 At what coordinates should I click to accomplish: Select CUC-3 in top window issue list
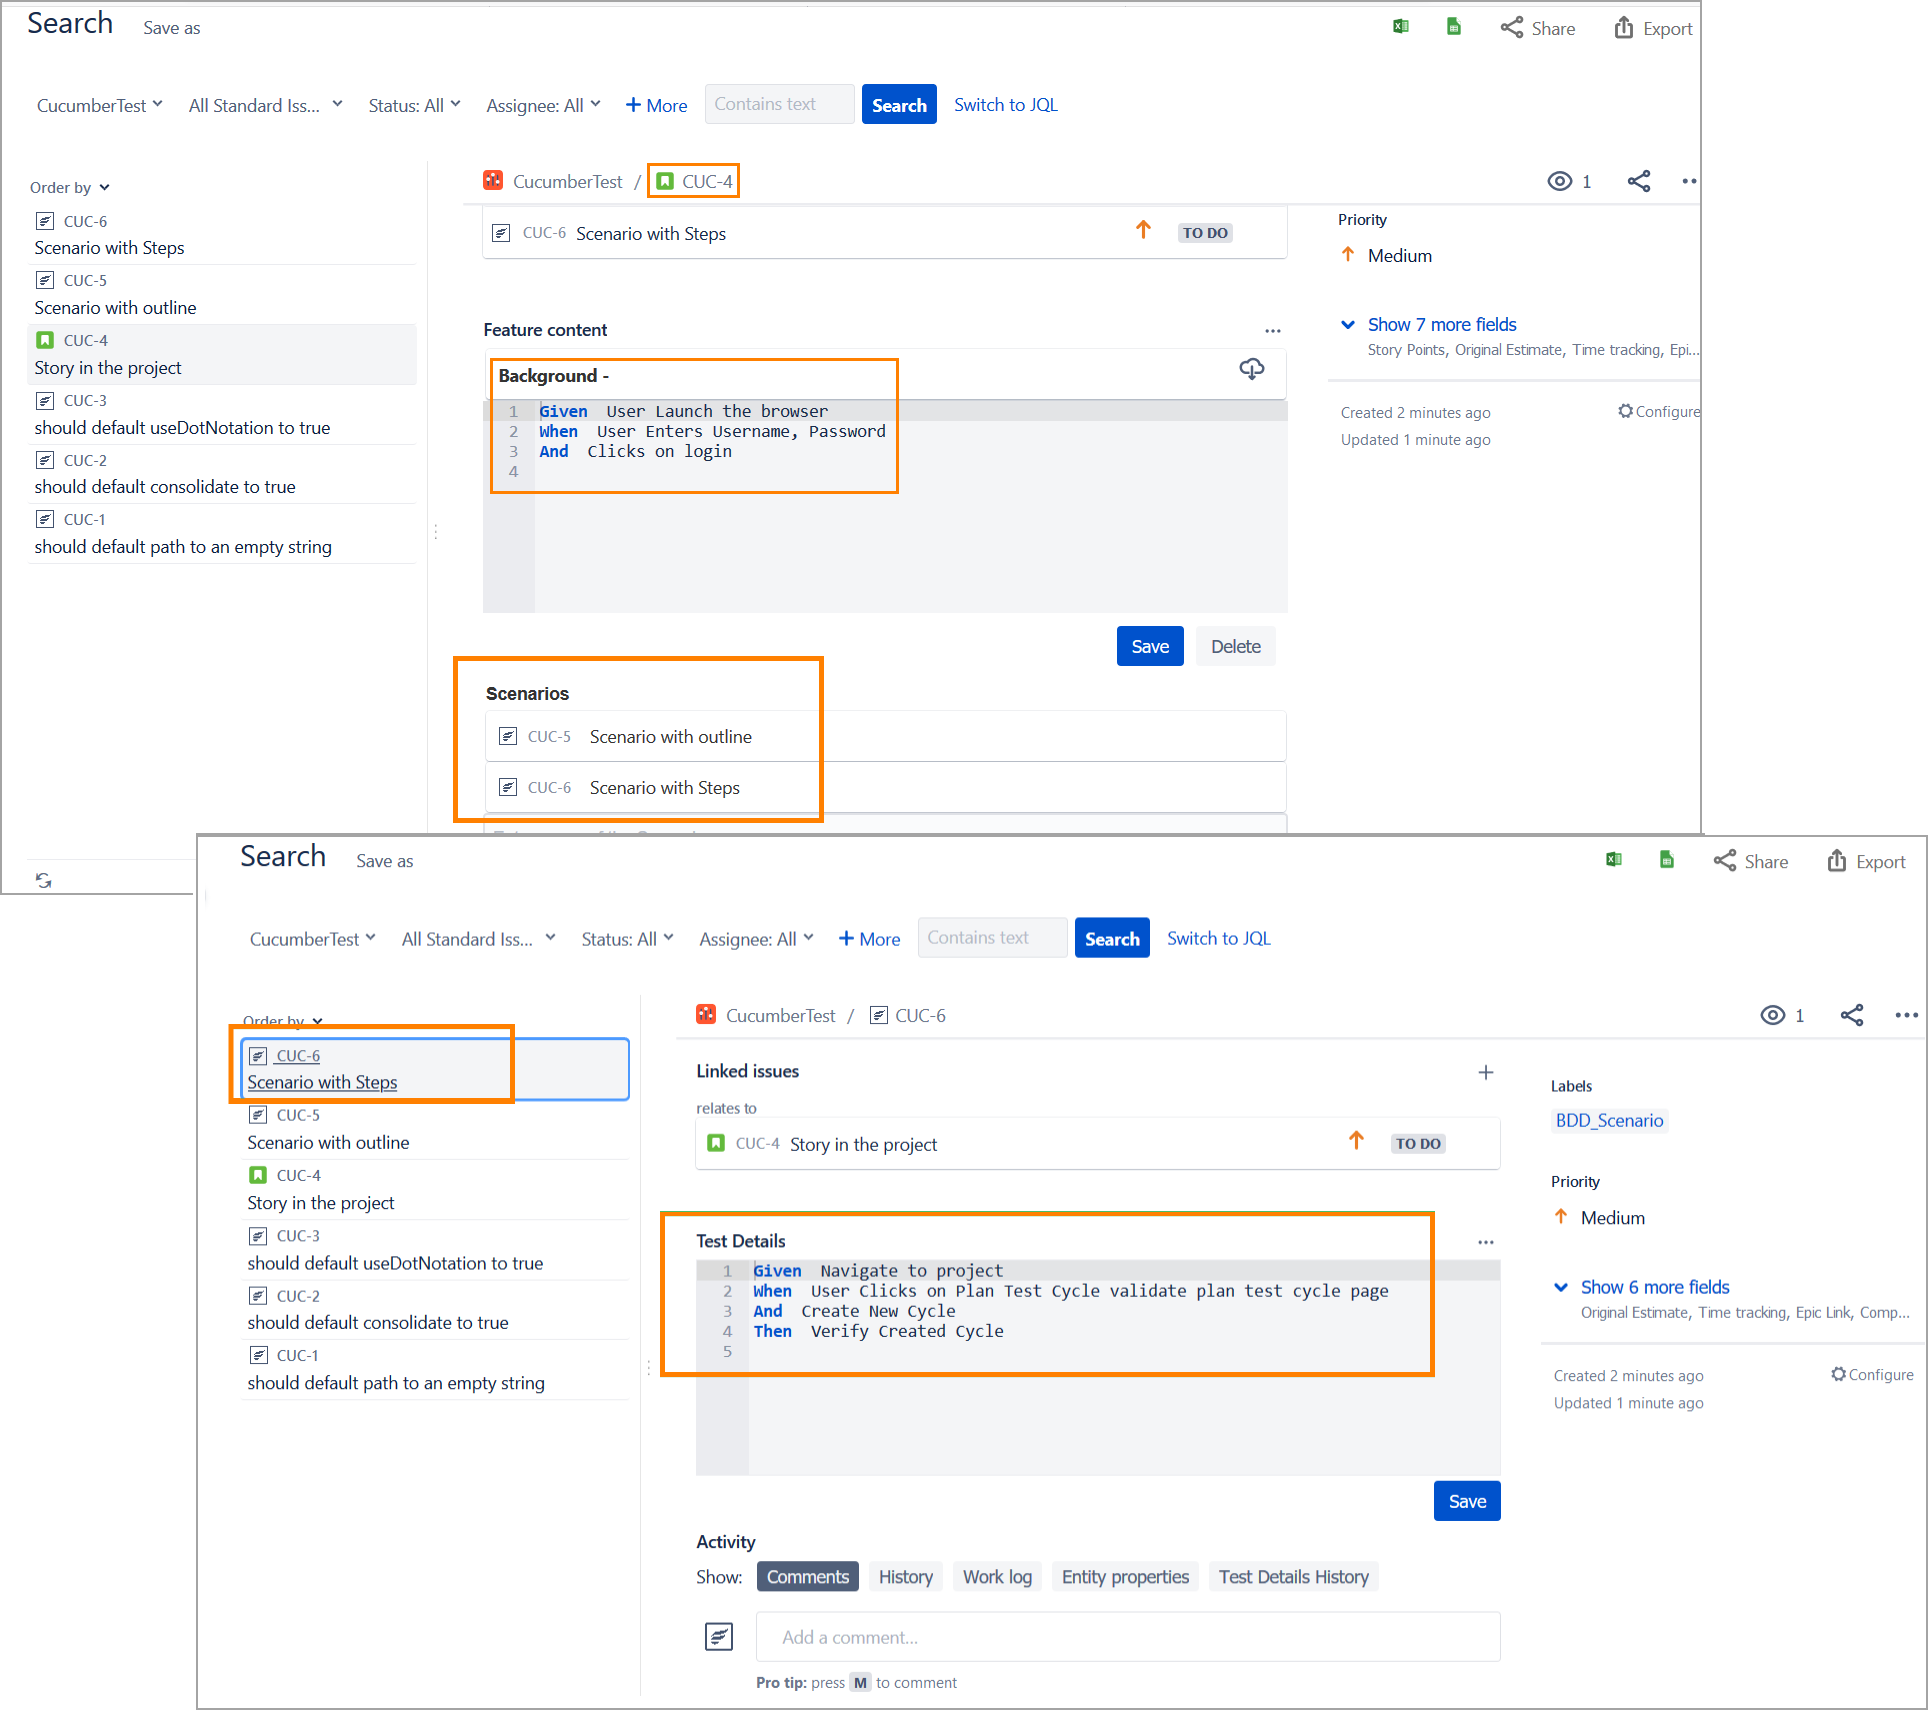tap(222, 414)
